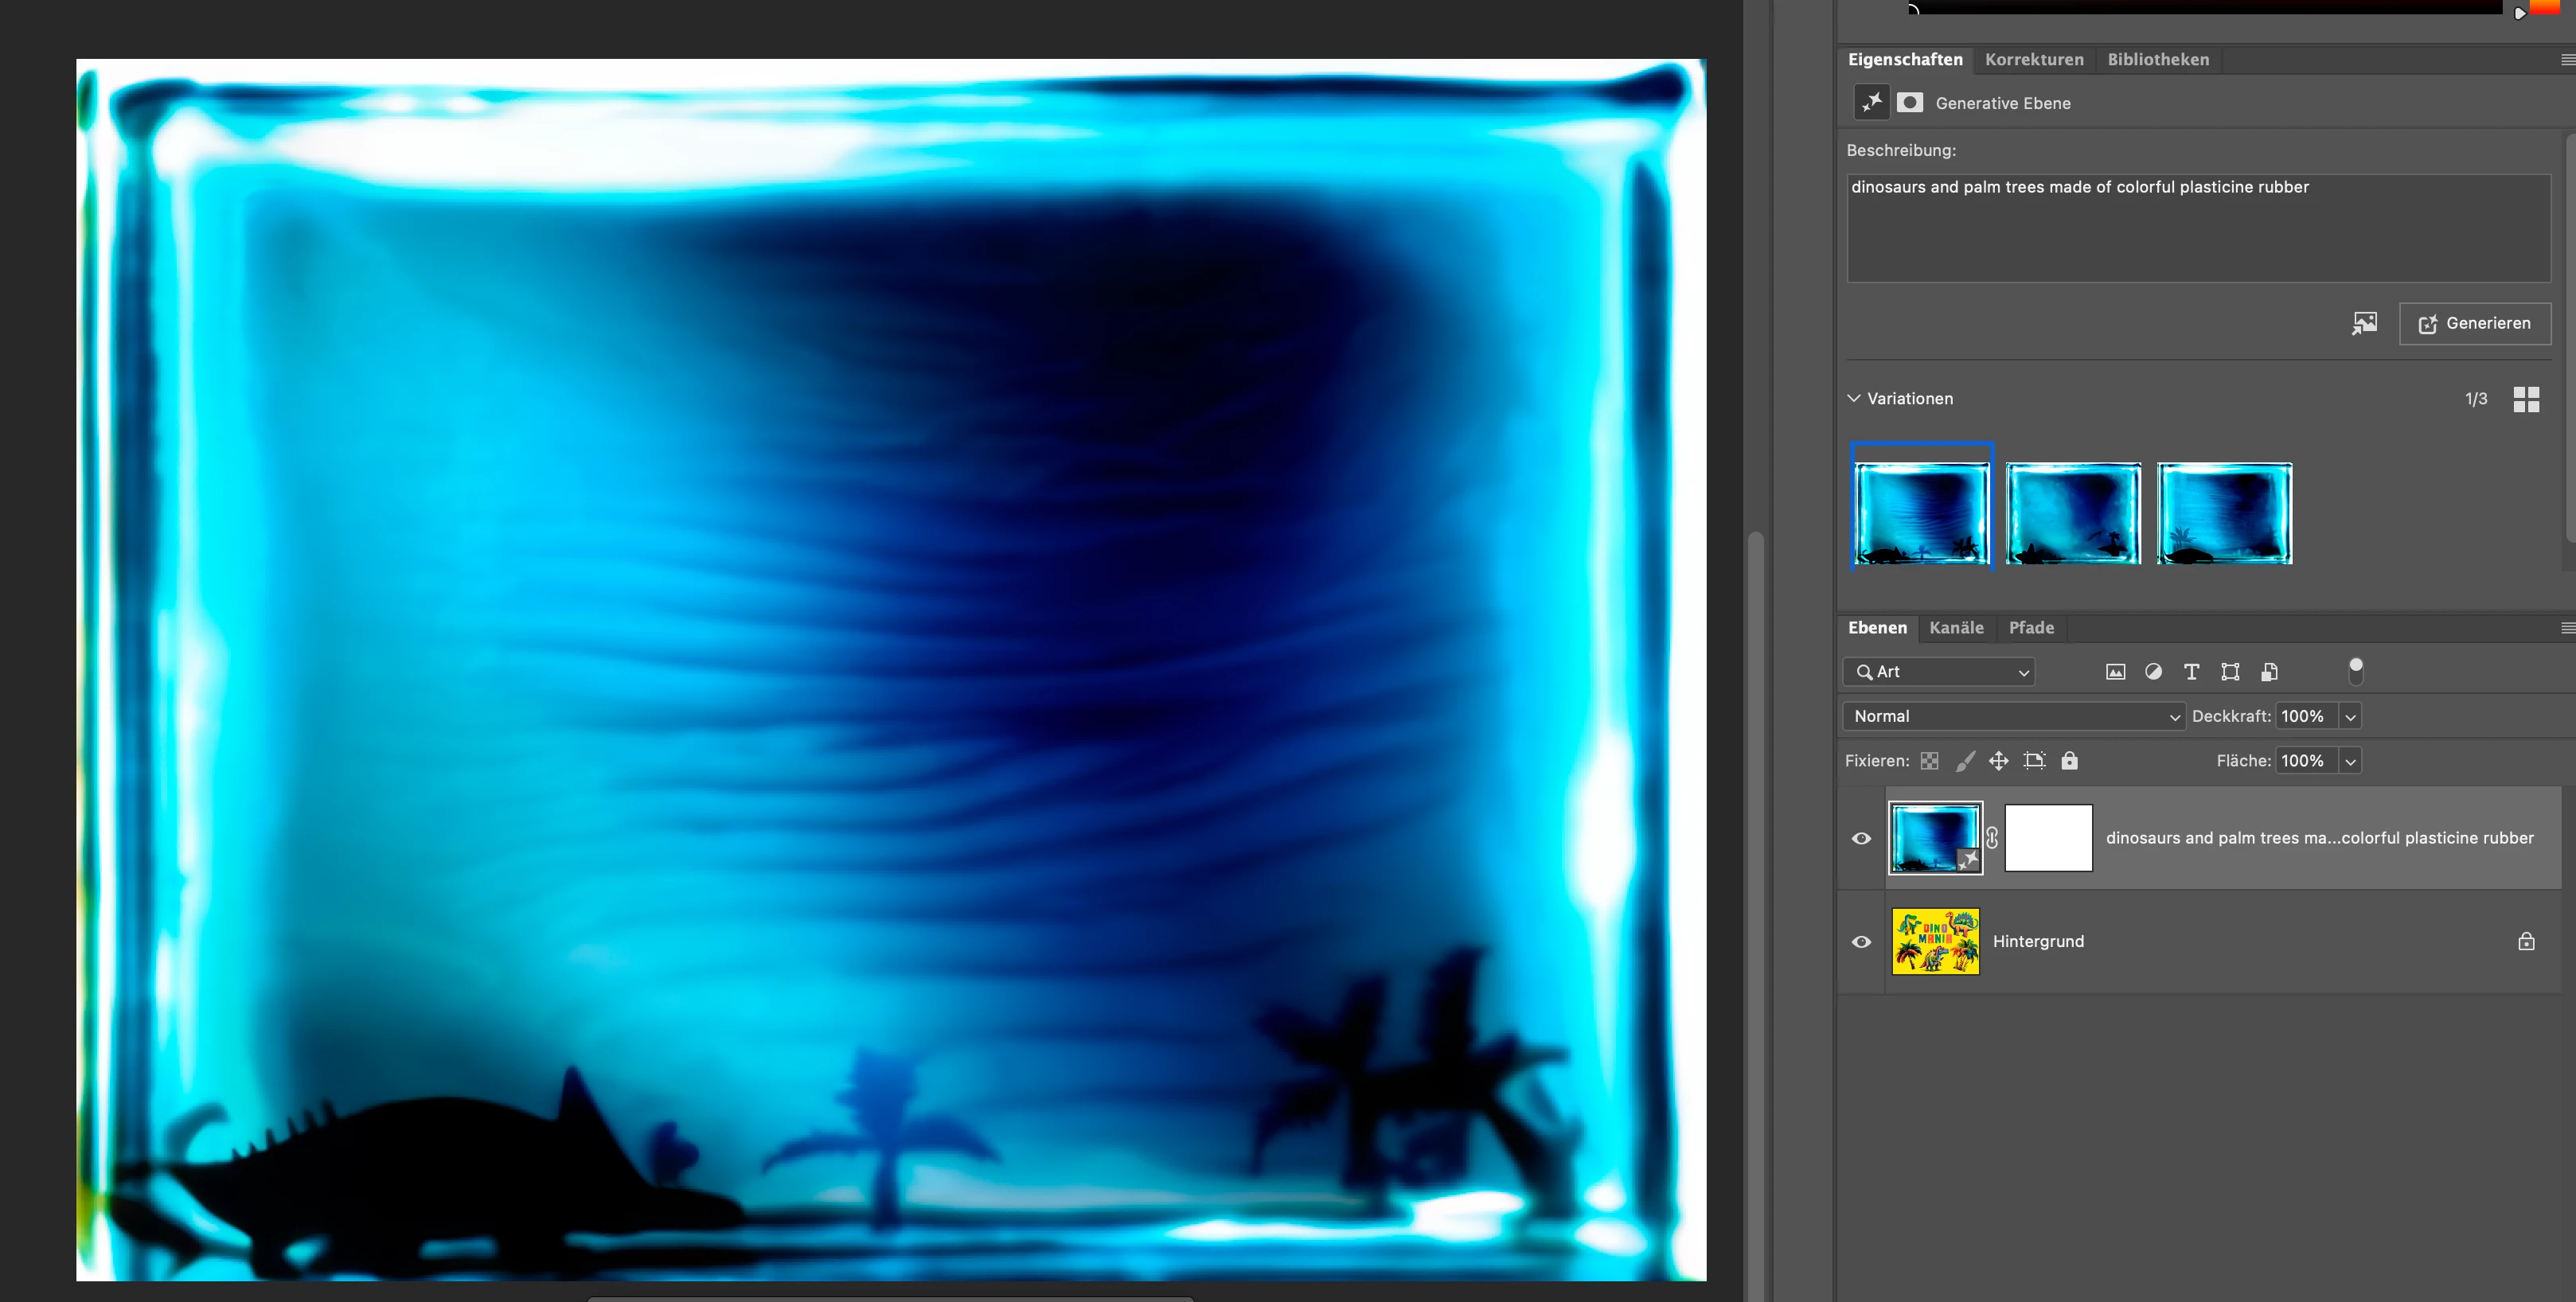The image size is (2576, 1302).
Task: Click smart object filter icon
Action: 2269,672
